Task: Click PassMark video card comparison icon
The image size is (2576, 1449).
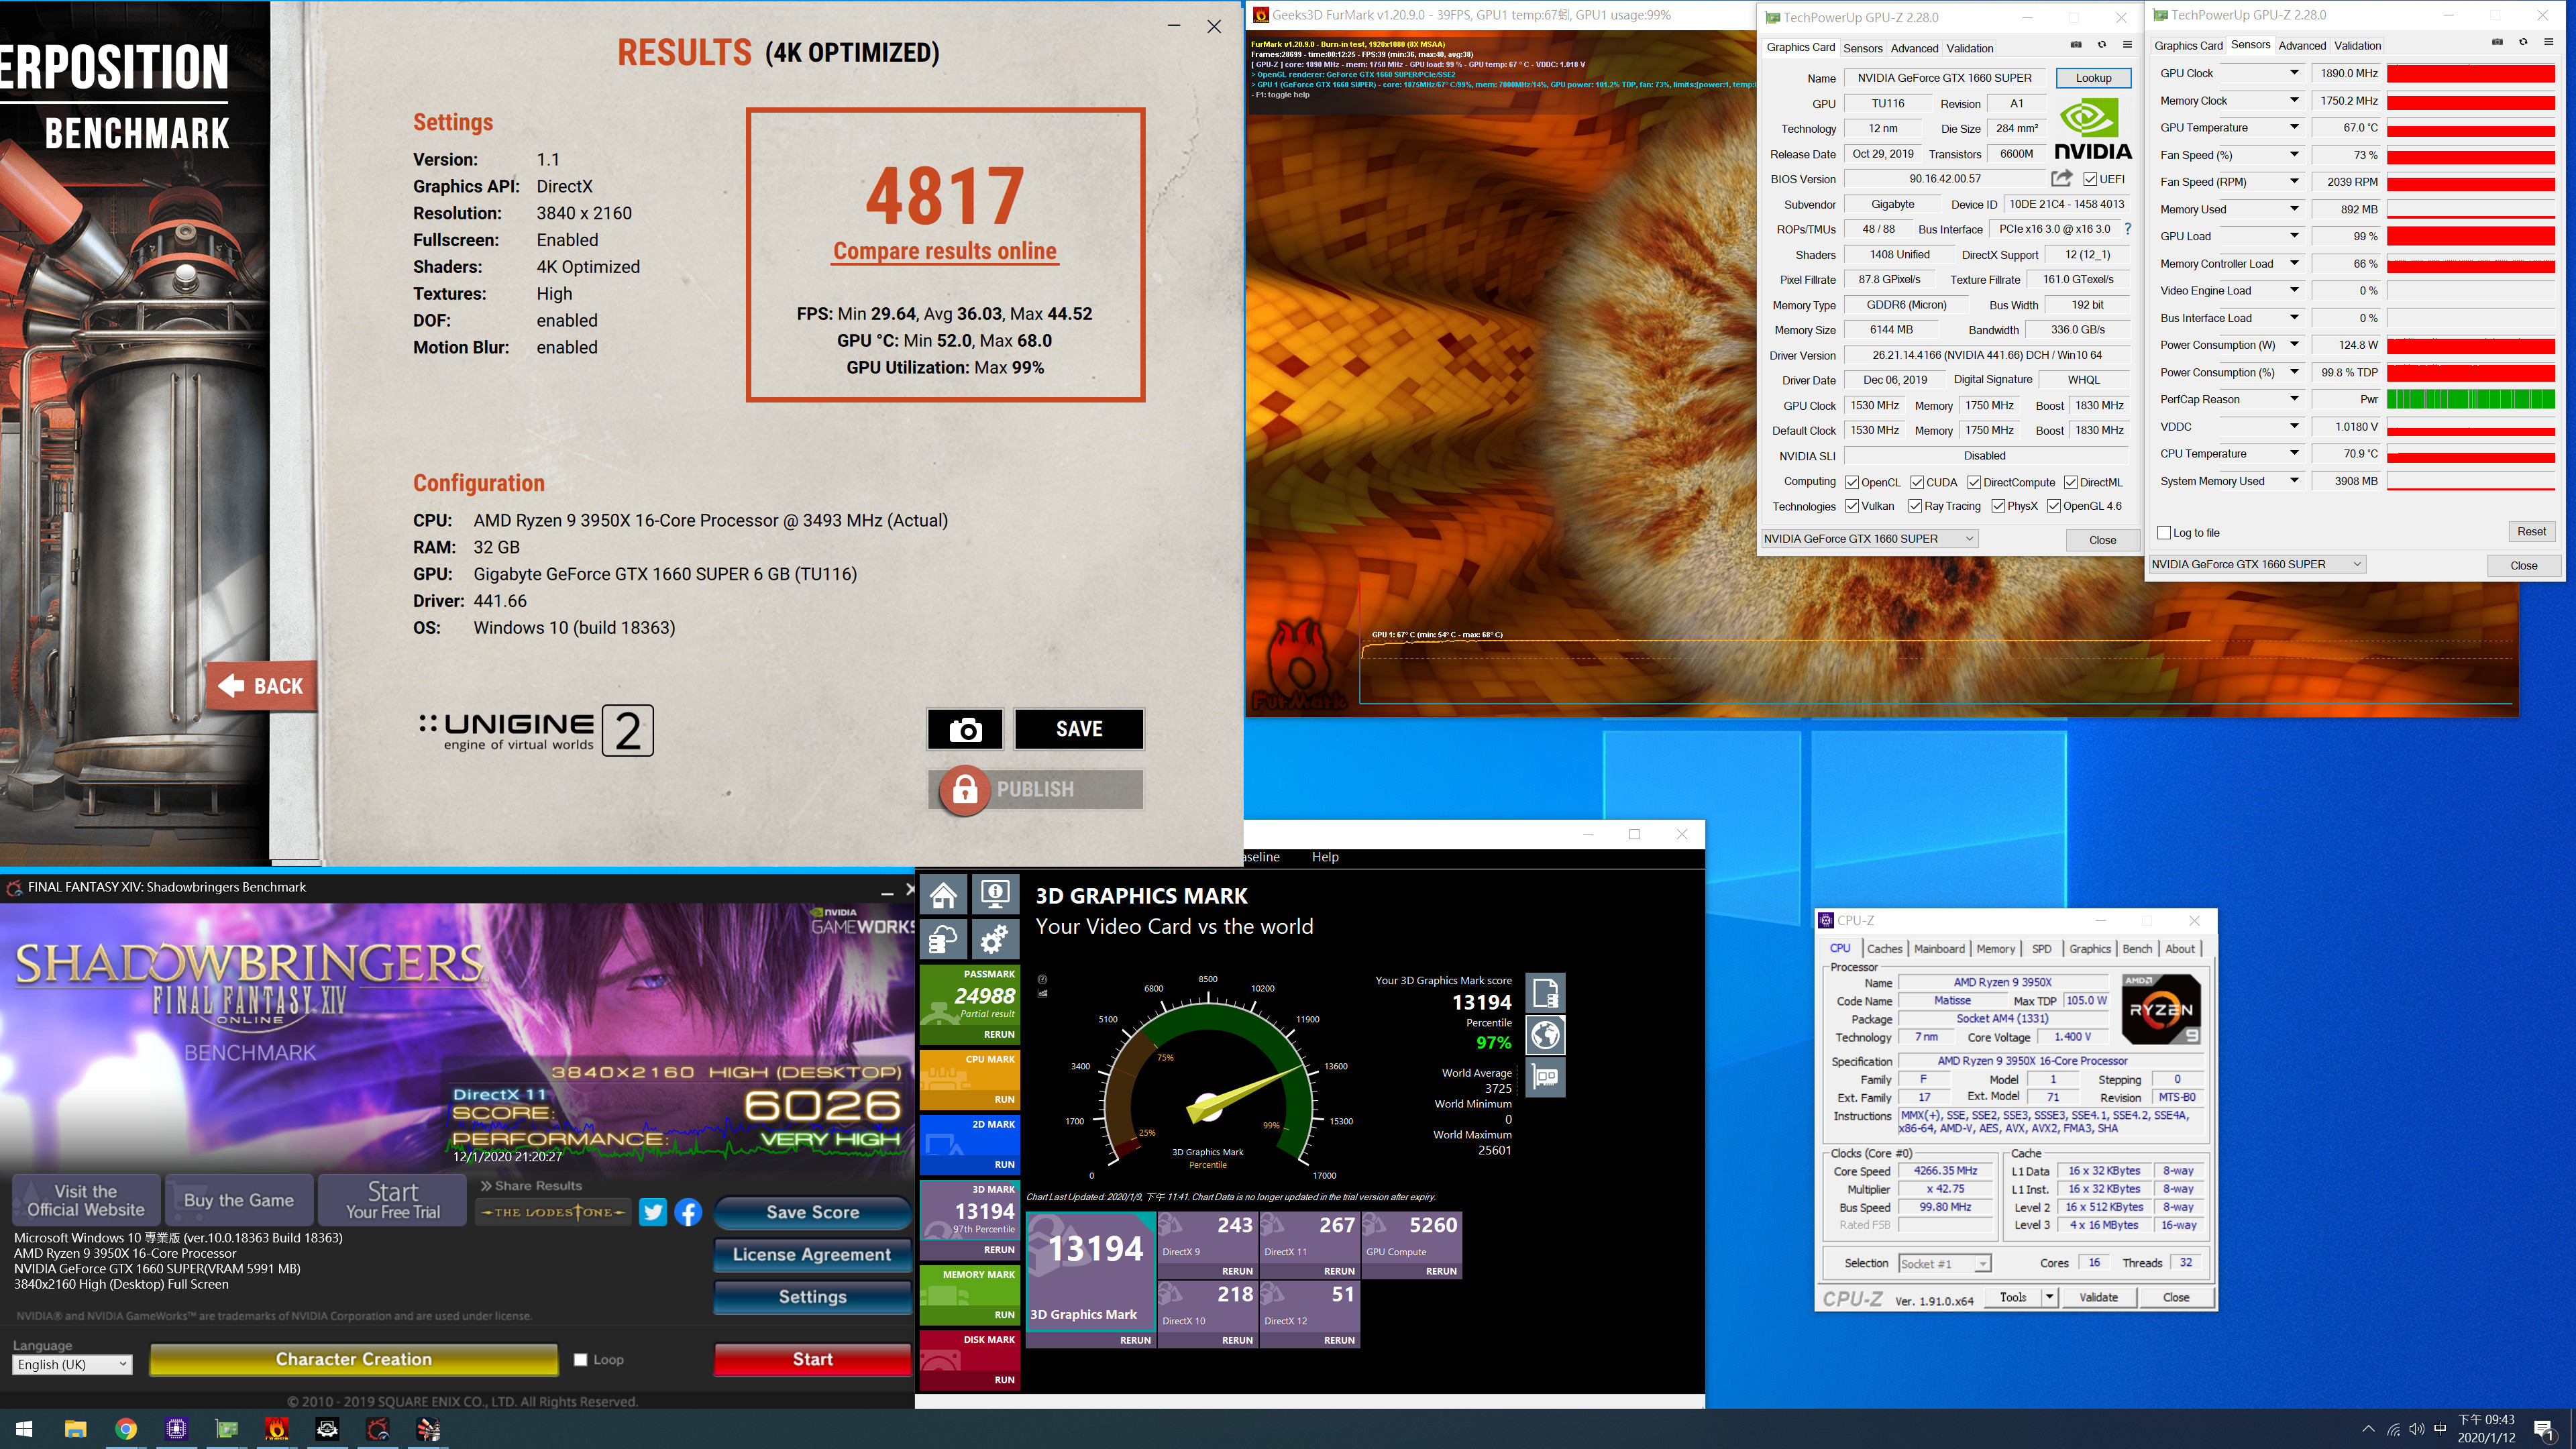Action: [x=1545, y=1077]
